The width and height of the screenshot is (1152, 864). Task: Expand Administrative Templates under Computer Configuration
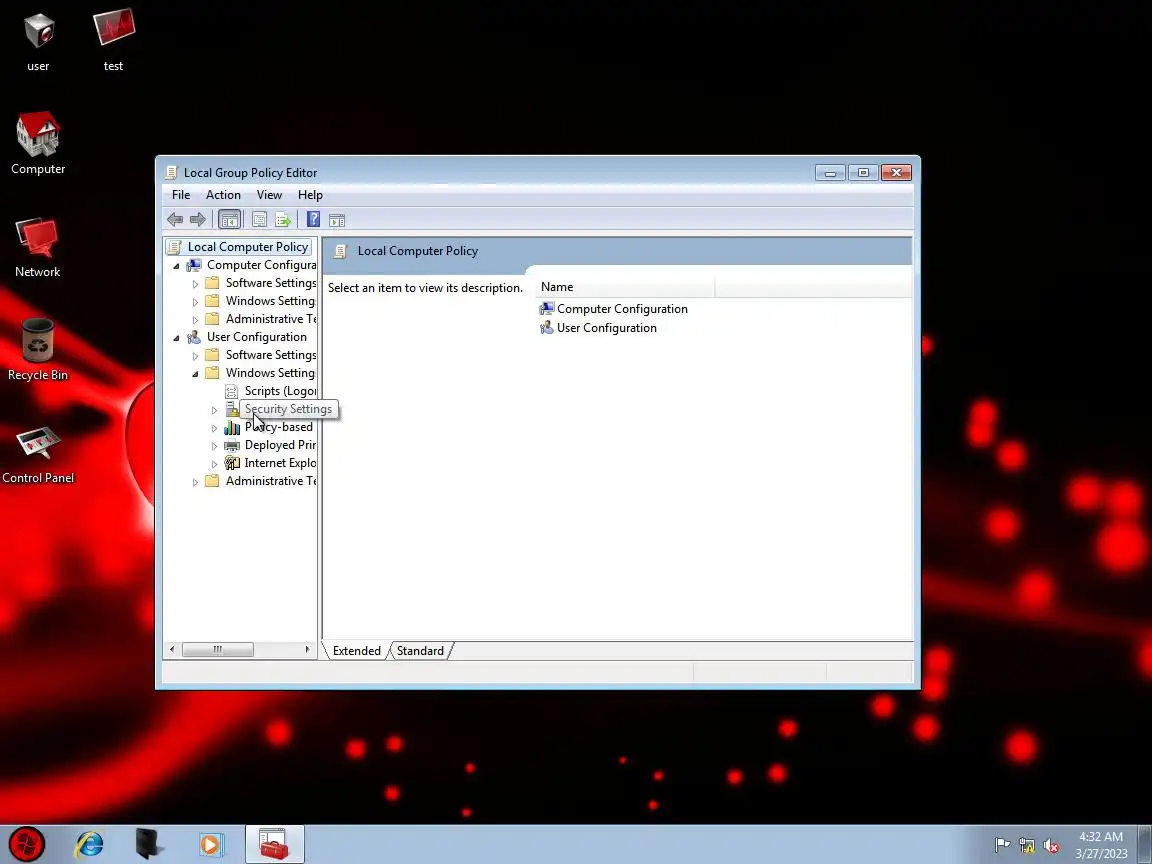195,320
